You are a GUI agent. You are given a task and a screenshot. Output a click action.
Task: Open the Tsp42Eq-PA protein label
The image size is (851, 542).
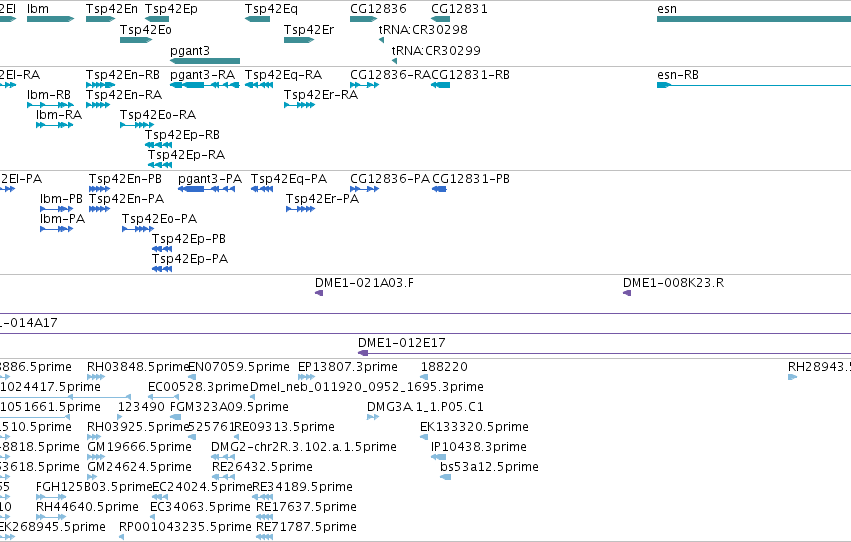289,178
